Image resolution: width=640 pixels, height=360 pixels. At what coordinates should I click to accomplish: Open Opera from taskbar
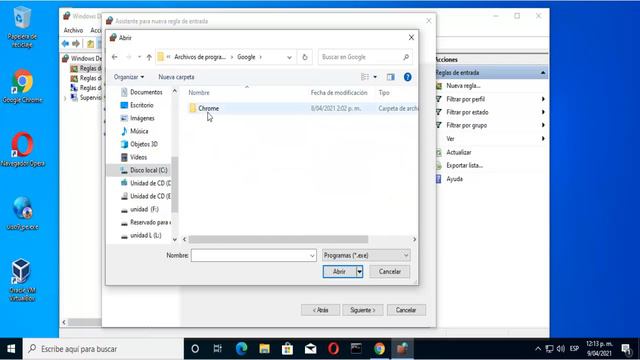(333, 349)
